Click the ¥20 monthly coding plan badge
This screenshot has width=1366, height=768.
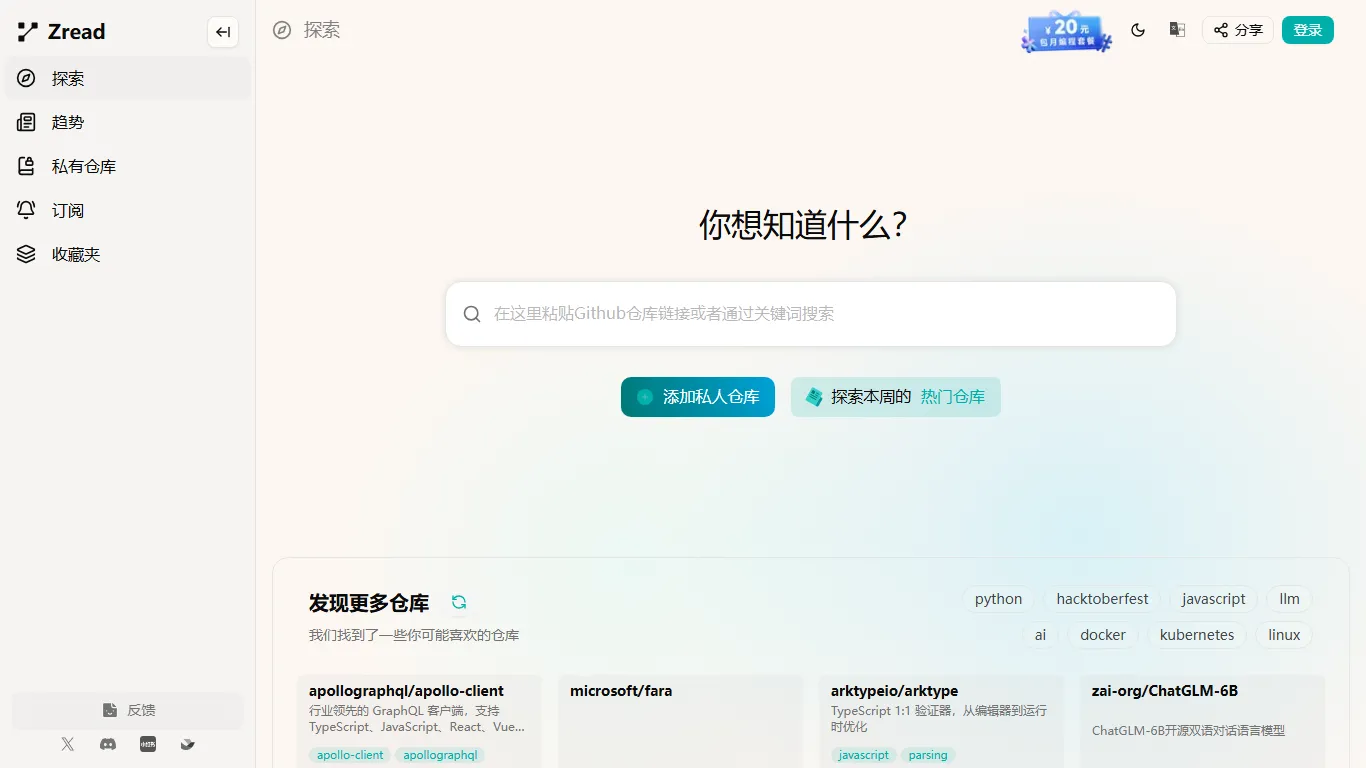coord(1066,31)
